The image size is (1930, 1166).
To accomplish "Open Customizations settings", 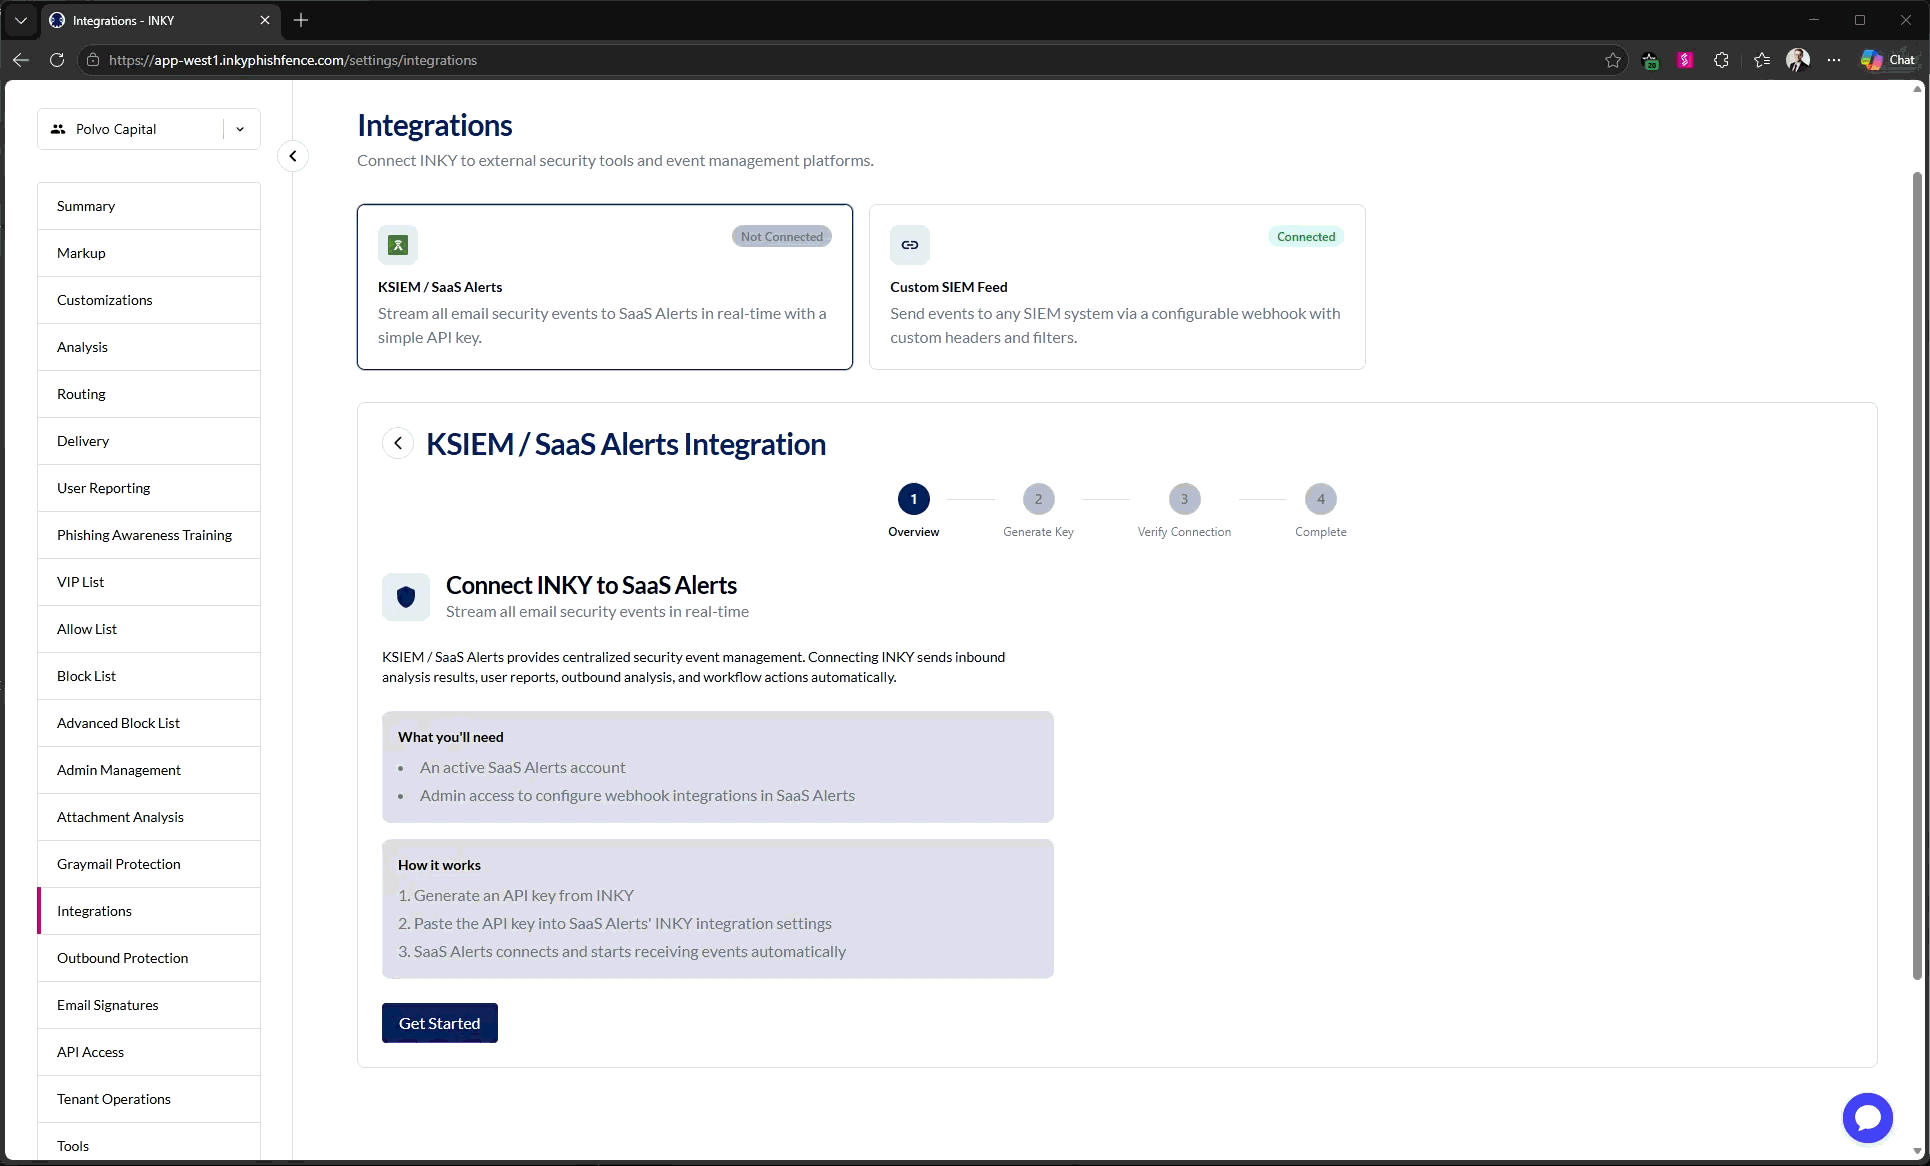I will [149, 300].
